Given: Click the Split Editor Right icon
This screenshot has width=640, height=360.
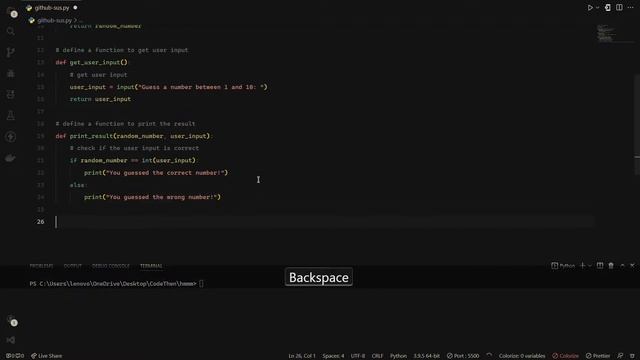Looking at the screenshot, I should coord(619,8).
